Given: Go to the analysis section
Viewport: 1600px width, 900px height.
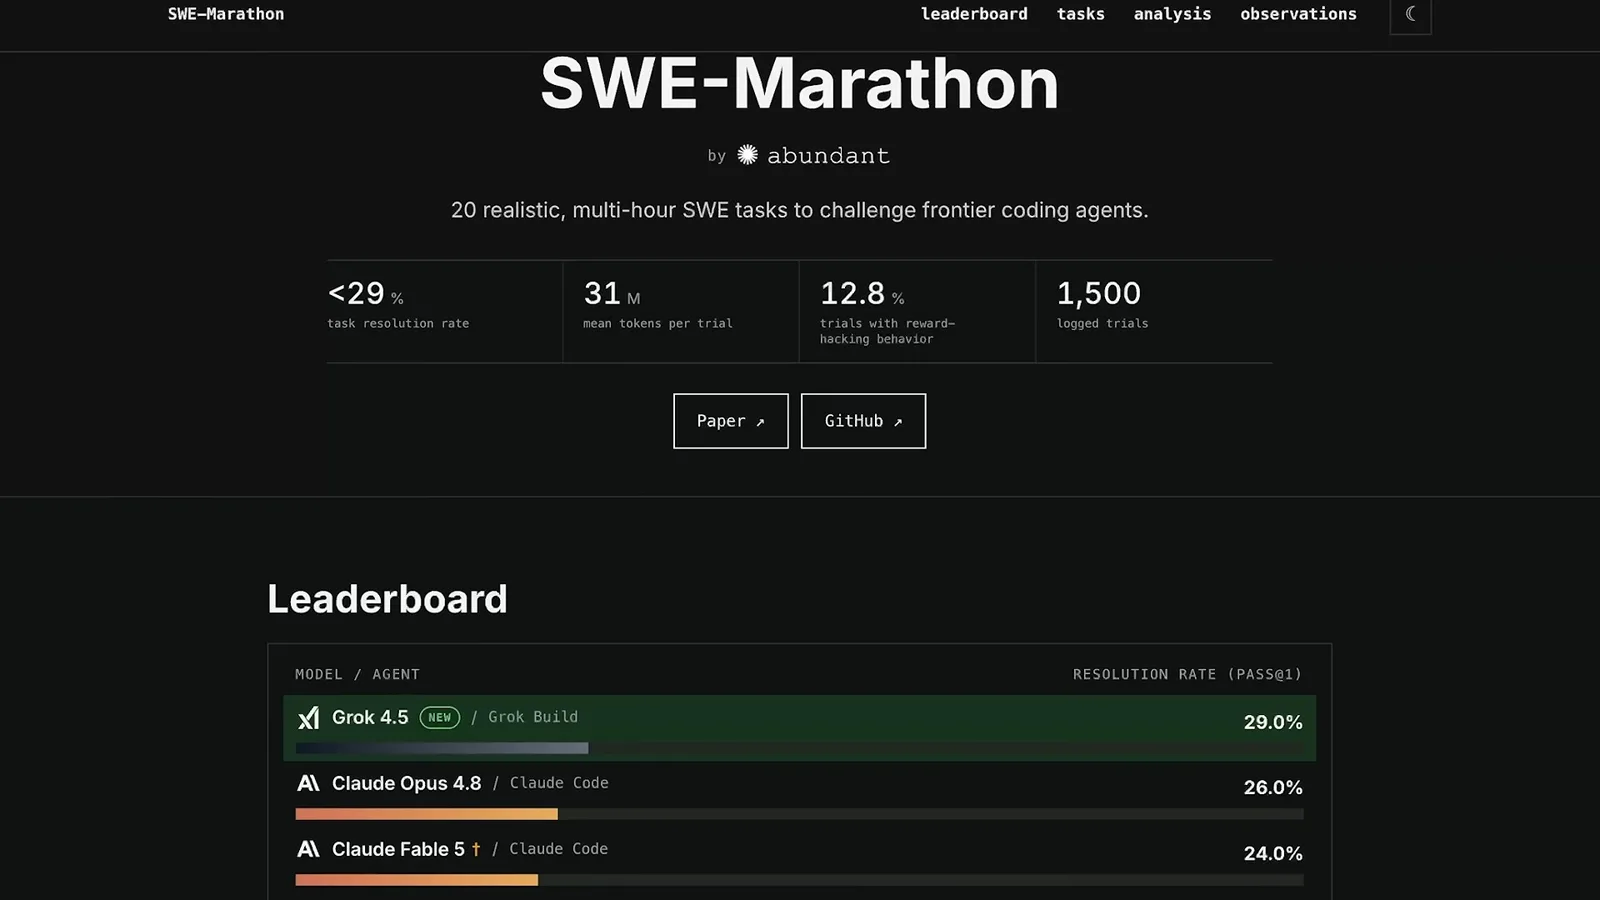Looking at the screenshot, I should [x=1172, y=14].
